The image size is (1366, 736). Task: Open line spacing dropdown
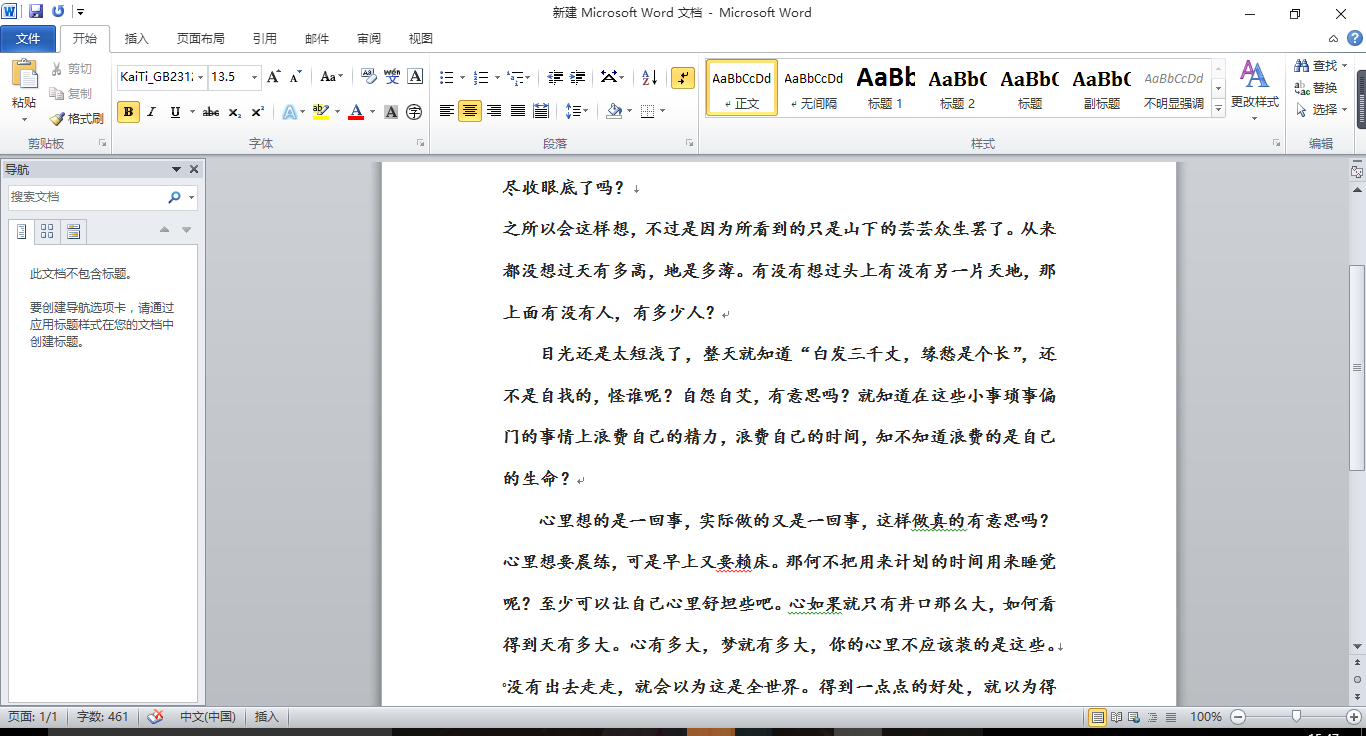click(577, 111)
